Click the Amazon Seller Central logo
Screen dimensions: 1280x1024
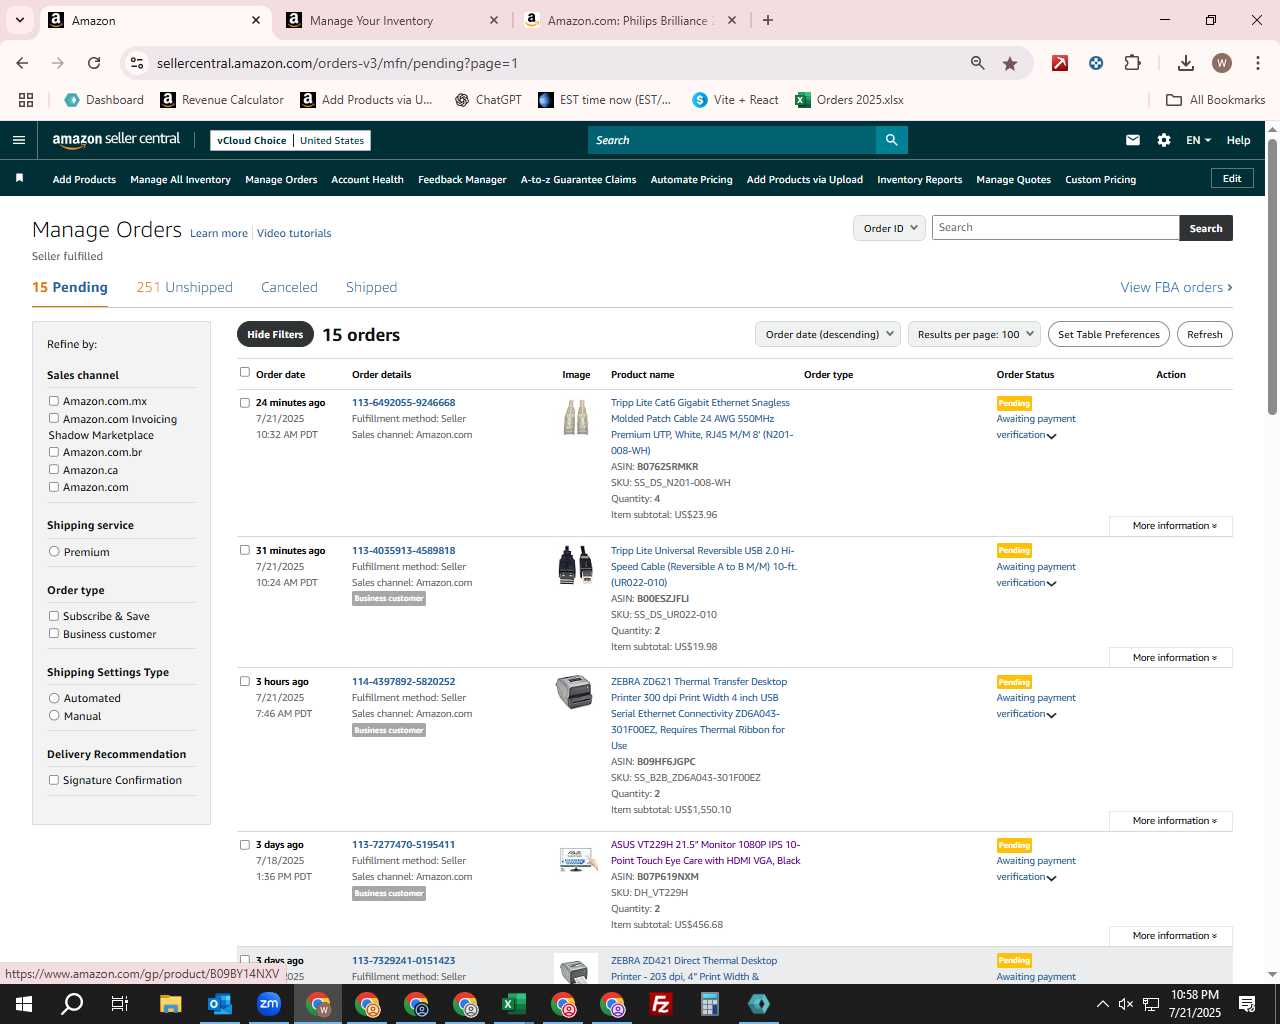click(x=116, y=140)
